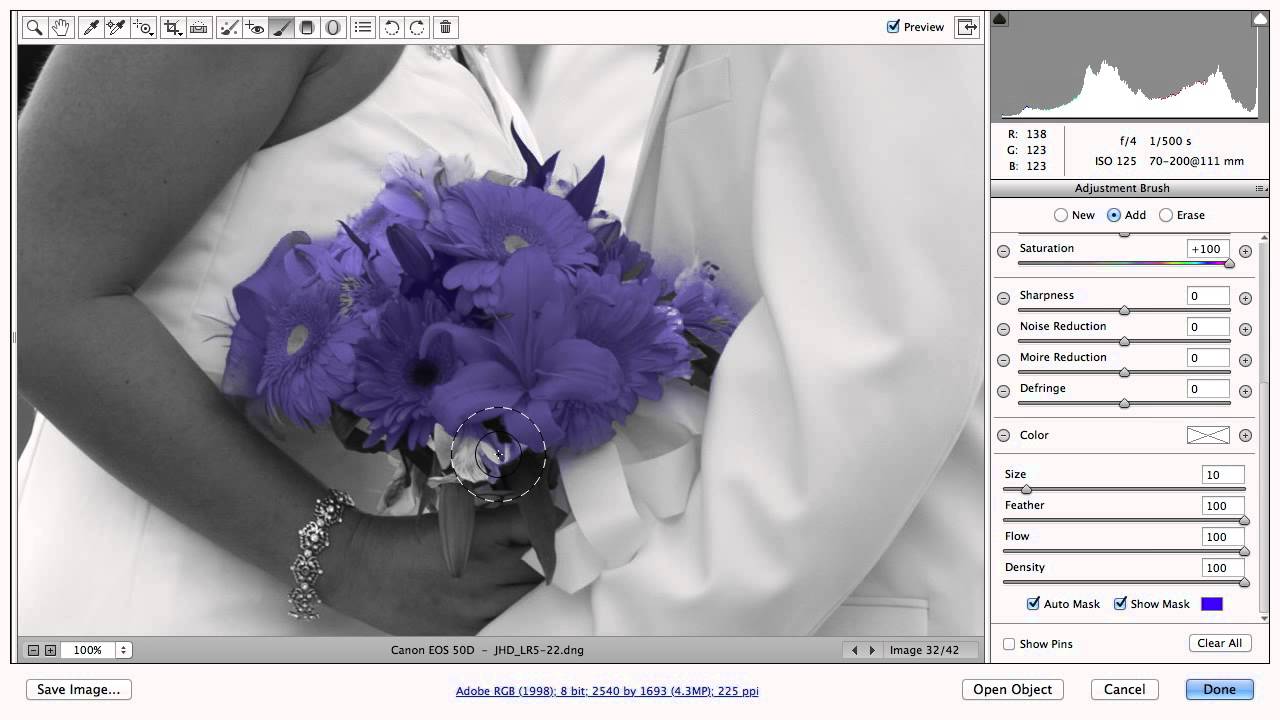This screenshot has height=720, width=1280.
Task: Enable the Show Pins checkbox
Action: click(1009, 644)
